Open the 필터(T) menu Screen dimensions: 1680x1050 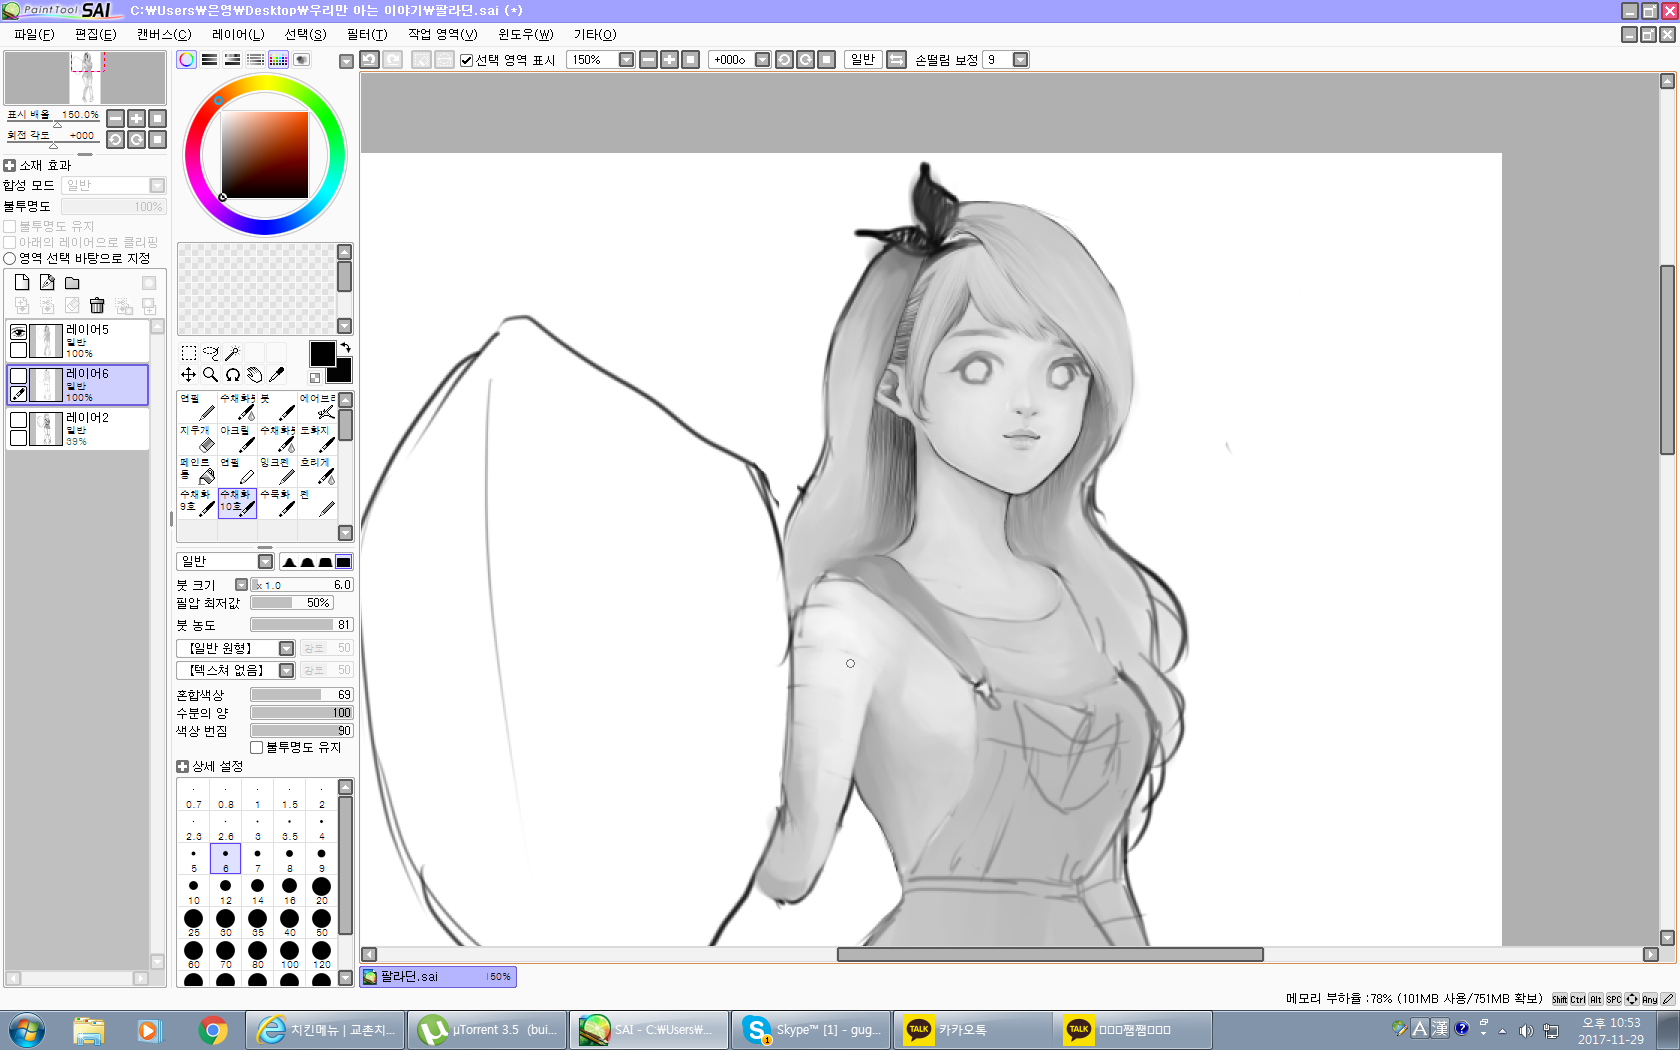(366, 34)
